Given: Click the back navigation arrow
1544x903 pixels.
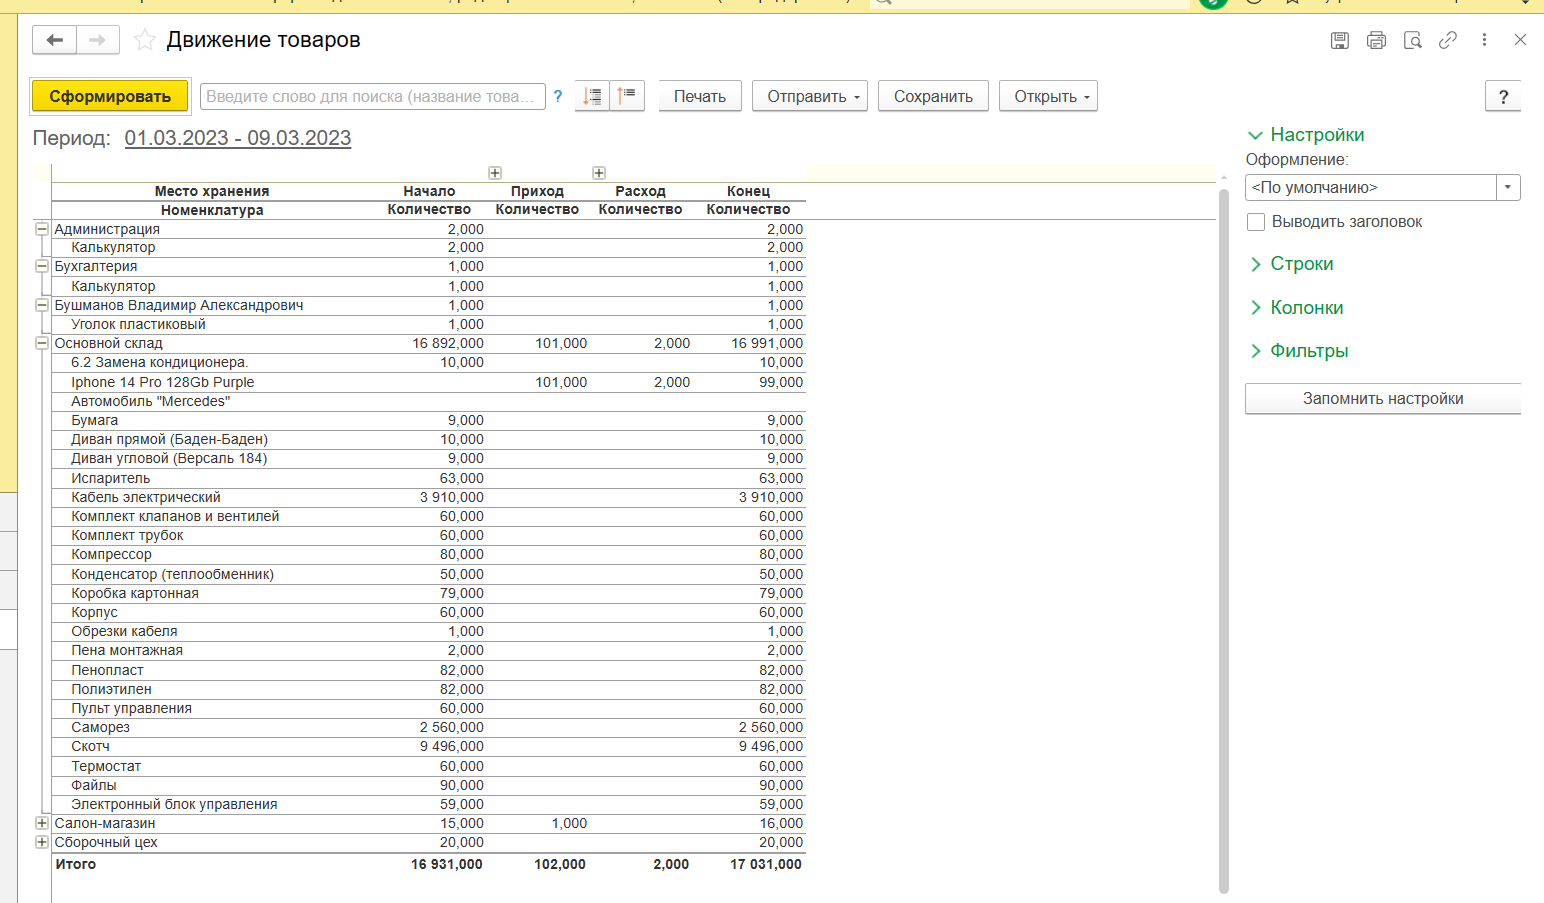Looking at the screenshot, I should (55, 40).
